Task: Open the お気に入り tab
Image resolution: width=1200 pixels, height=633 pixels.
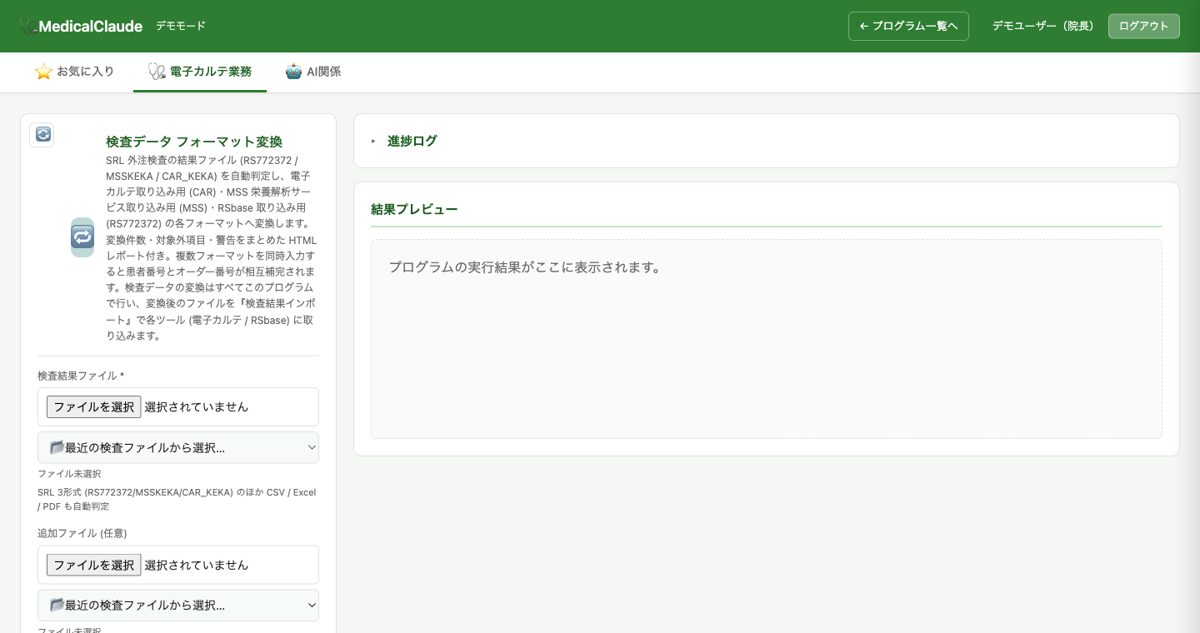Action: pos(74,72)
